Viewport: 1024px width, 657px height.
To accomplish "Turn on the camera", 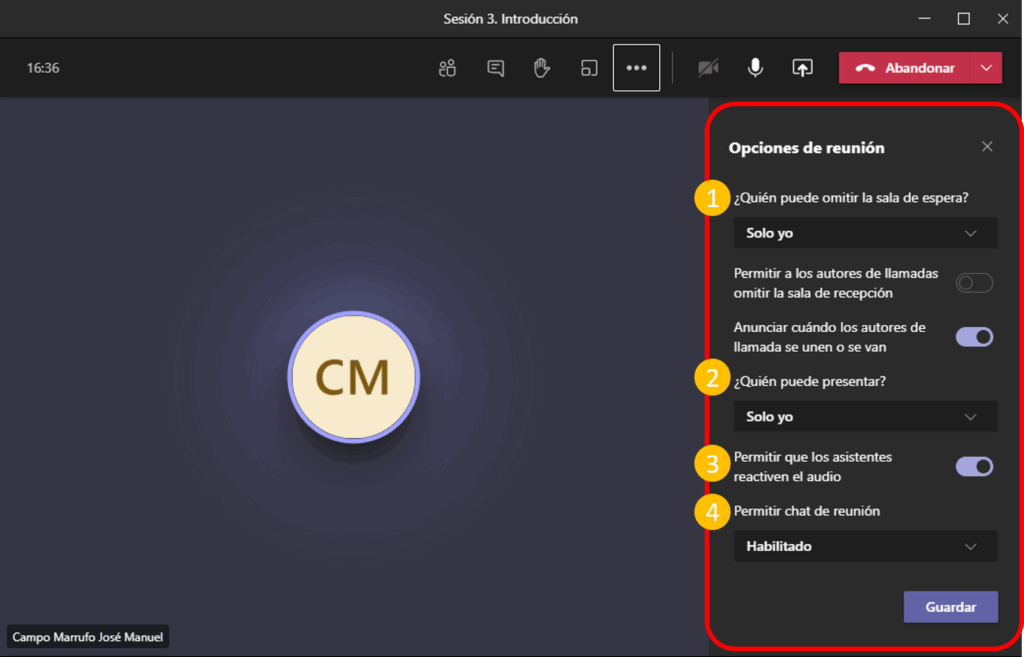I will click(708, 68).
